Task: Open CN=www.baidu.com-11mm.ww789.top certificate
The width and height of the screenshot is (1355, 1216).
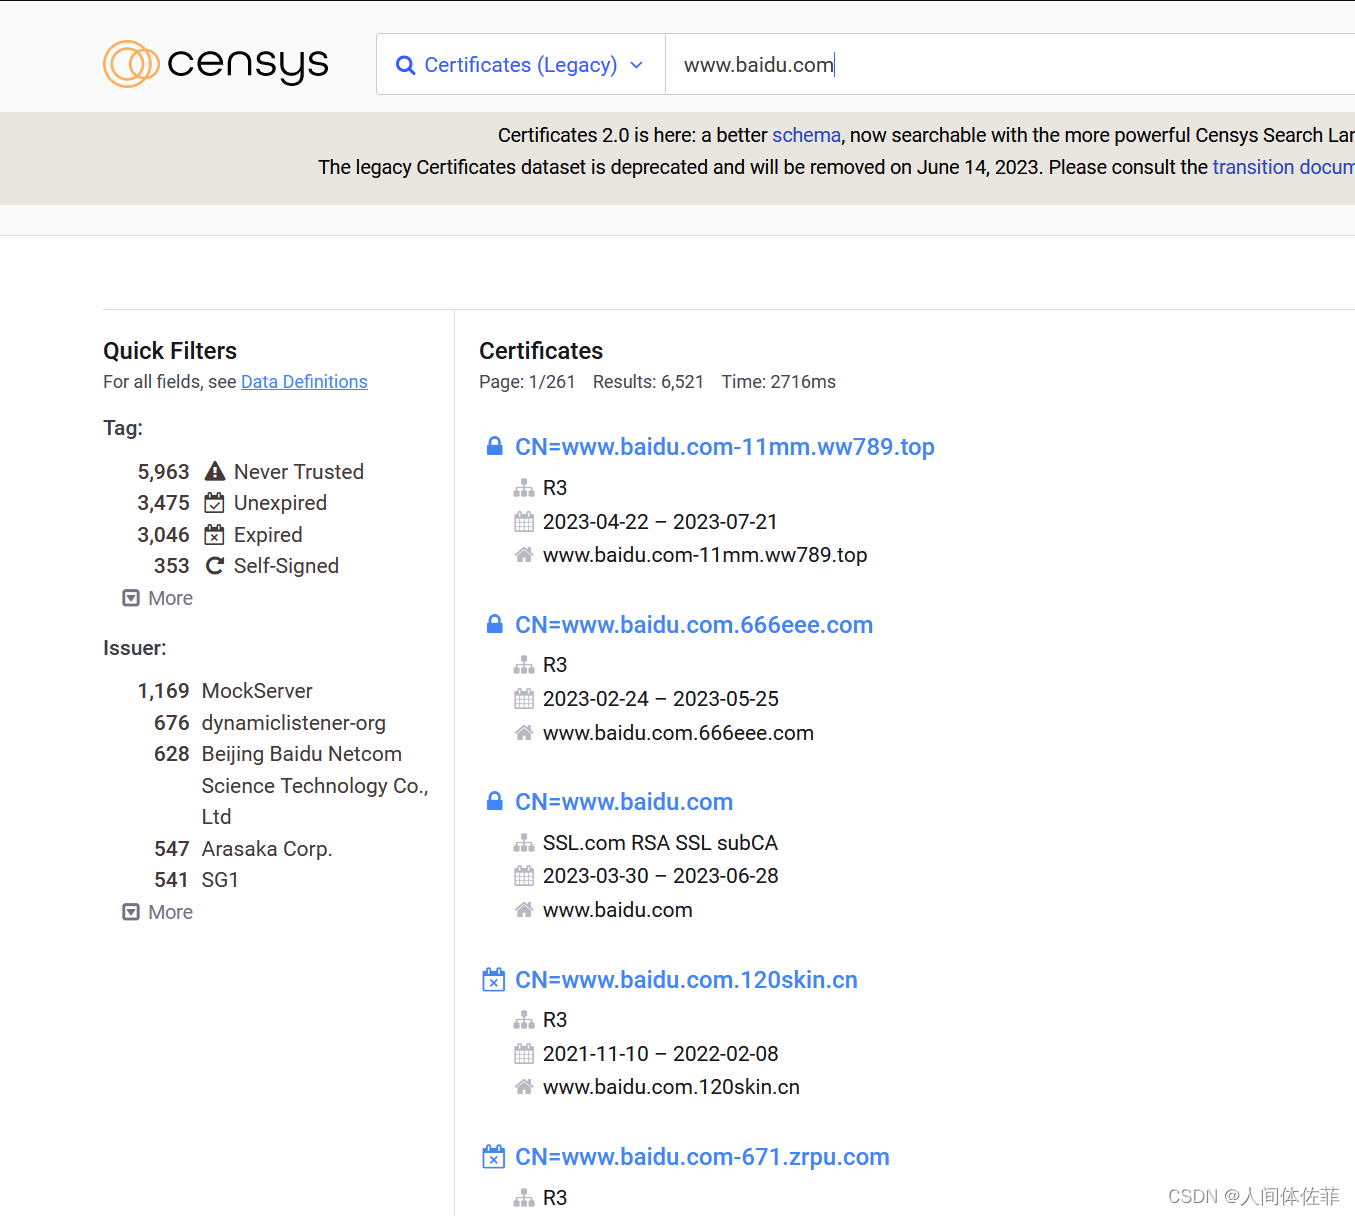Action: (724, 447)
